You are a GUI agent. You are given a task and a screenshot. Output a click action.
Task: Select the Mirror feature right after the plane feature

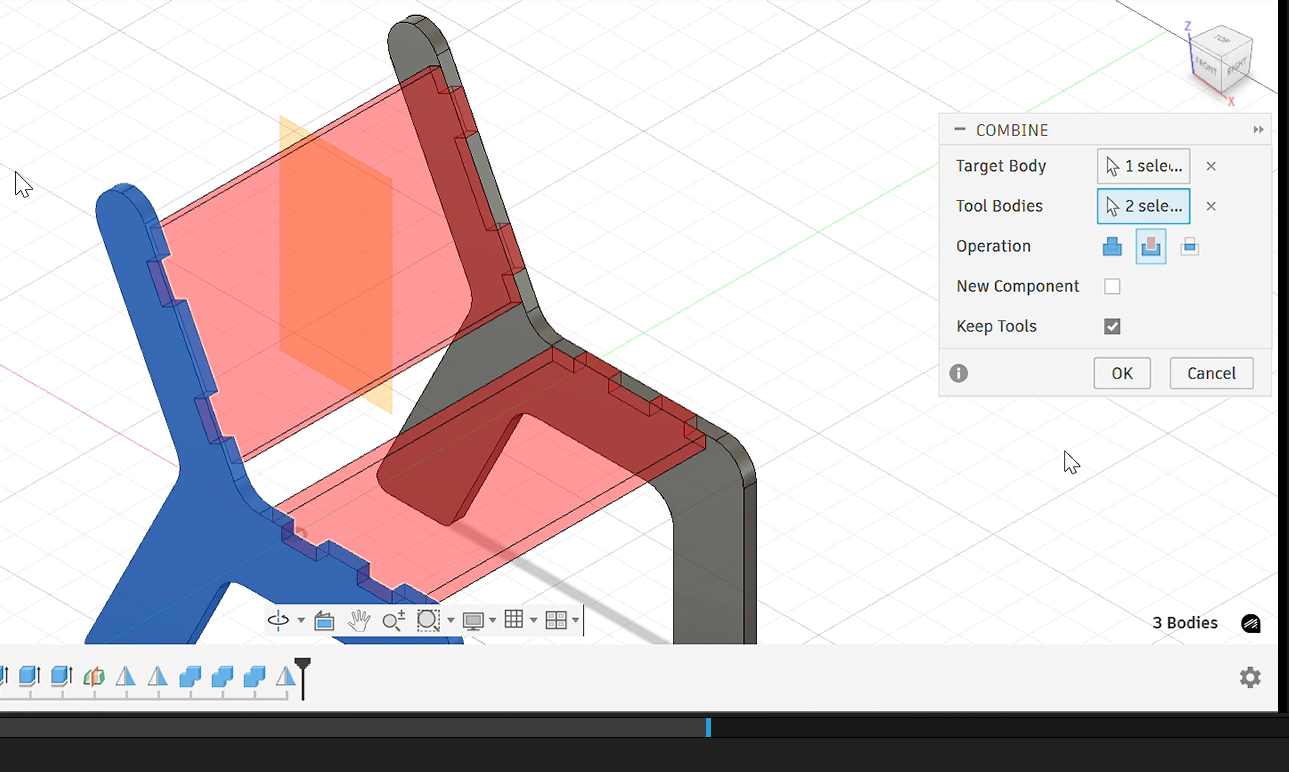click(126, 677)
